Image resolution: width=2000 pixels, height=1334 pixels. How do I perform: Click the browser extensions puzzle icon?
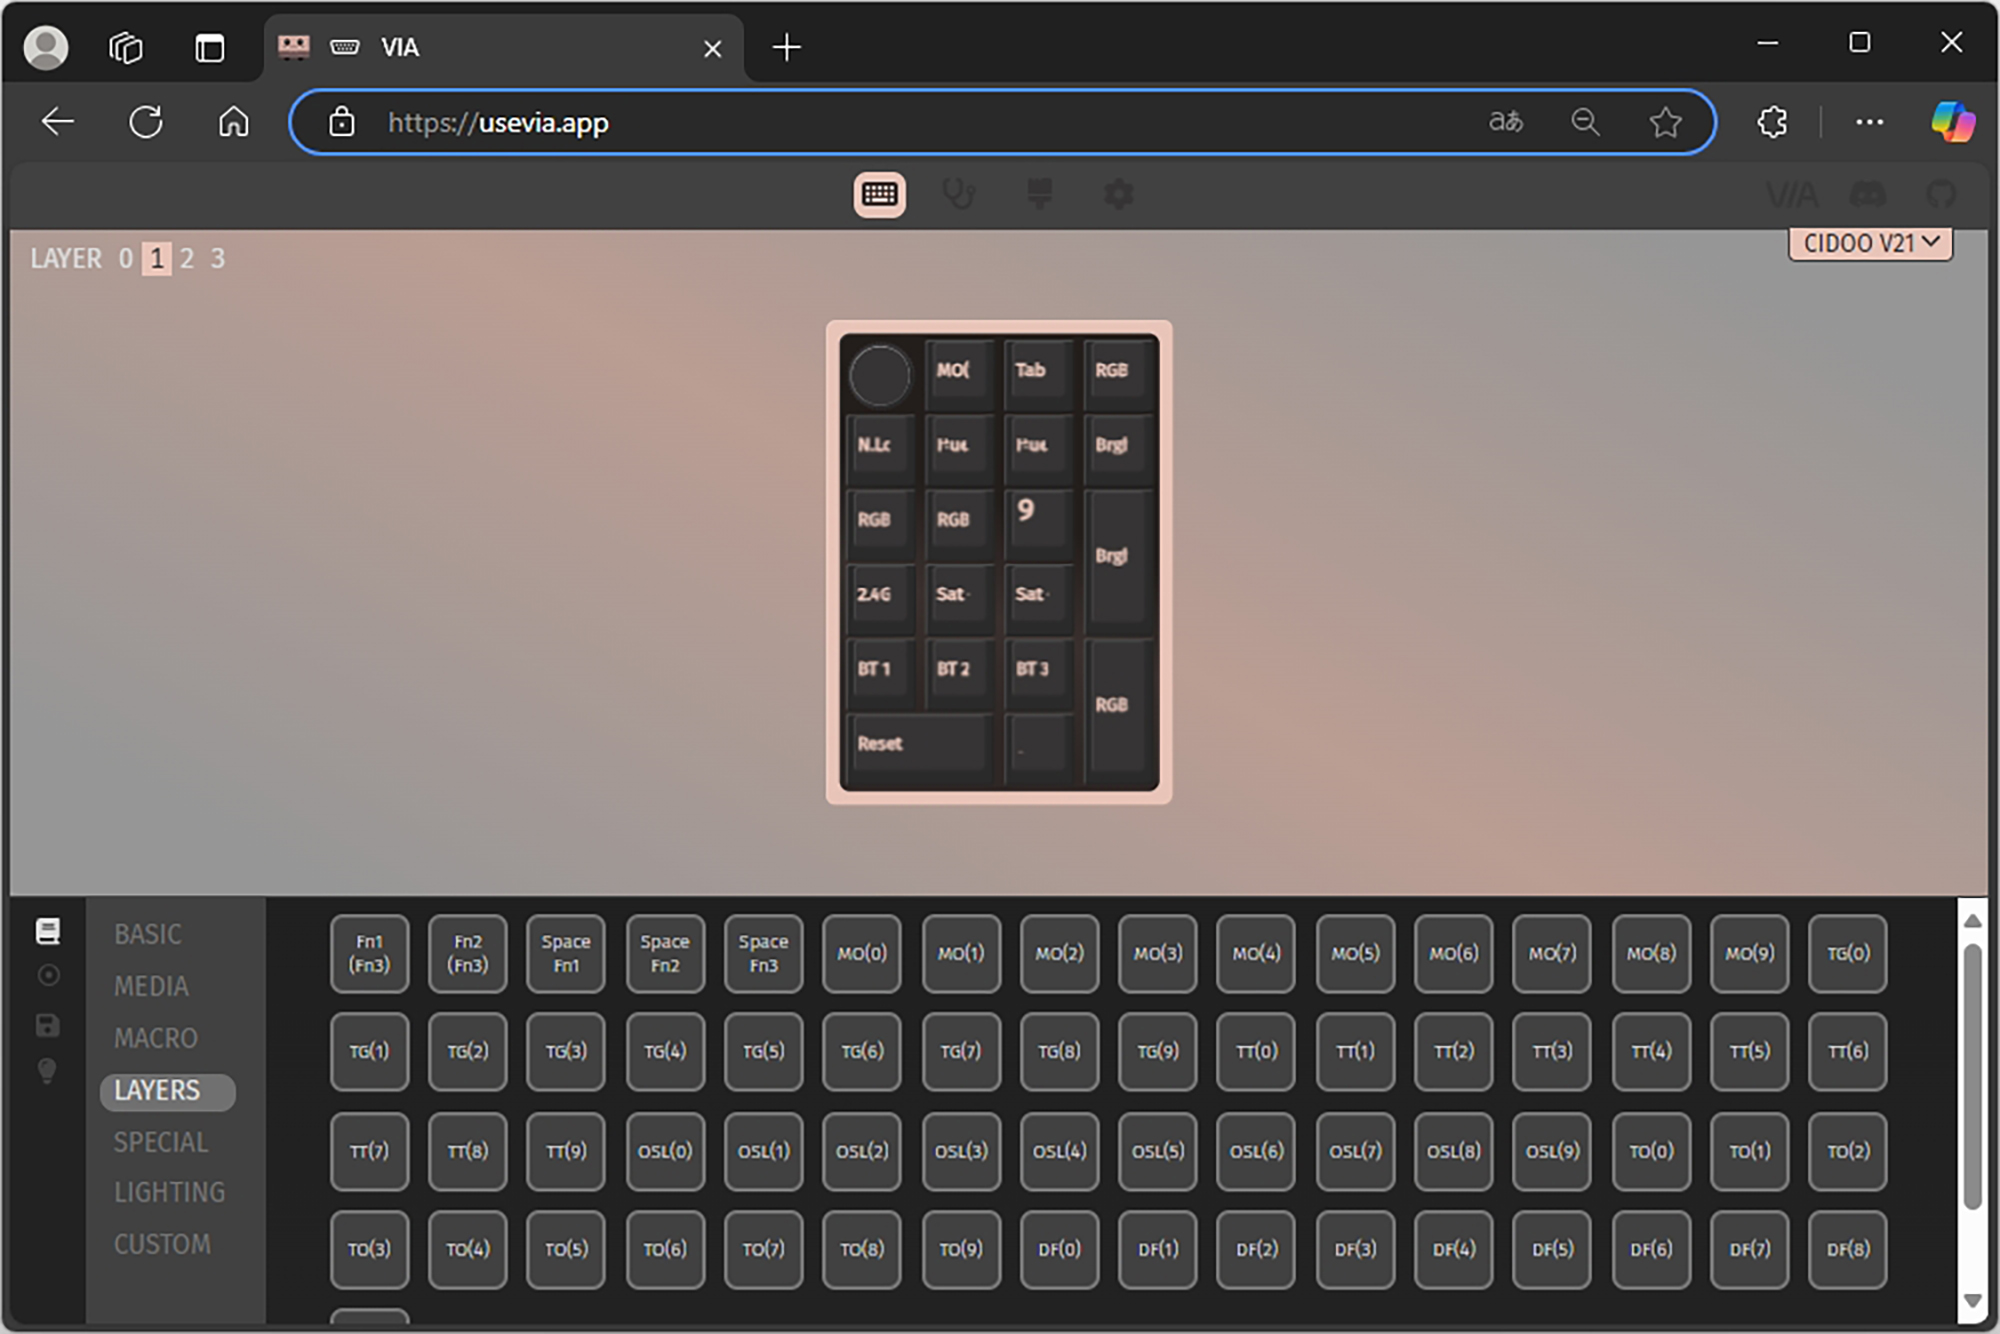[x=1772, y=122]
